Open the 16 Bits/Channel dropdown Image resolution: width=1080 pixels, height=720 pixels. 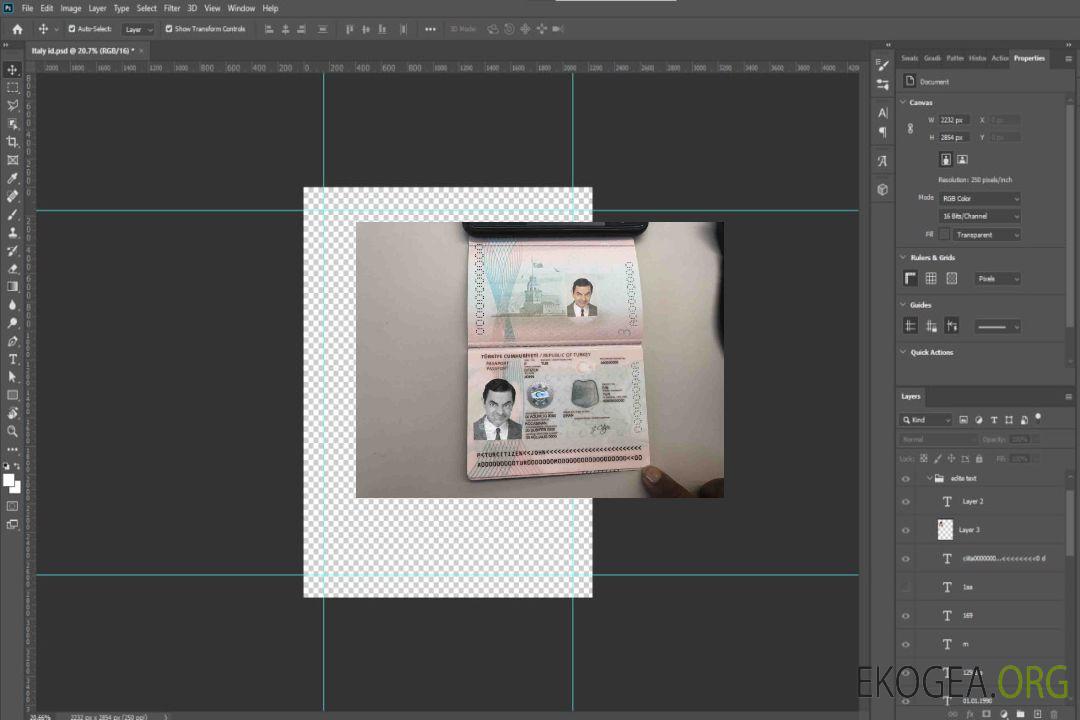click(x=979, y=216)
